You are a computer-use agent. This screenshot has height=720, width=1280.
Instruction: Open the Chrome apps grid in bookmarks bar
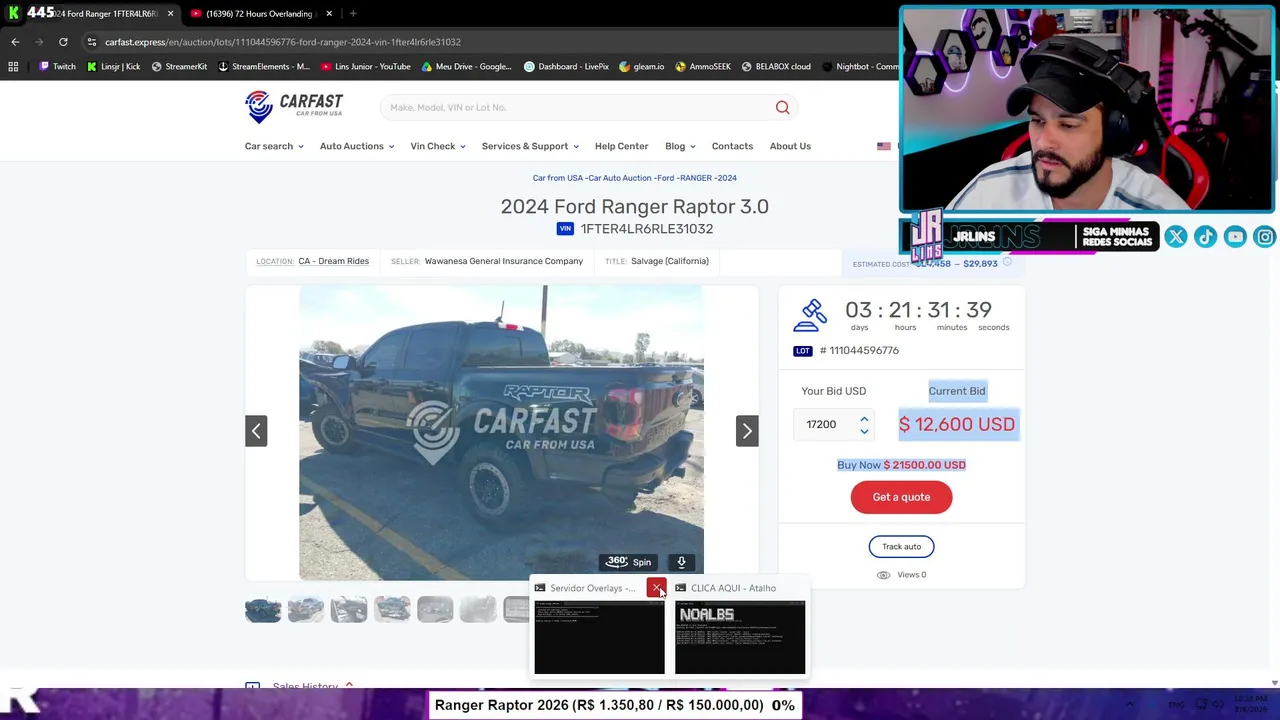coord(13,67)
